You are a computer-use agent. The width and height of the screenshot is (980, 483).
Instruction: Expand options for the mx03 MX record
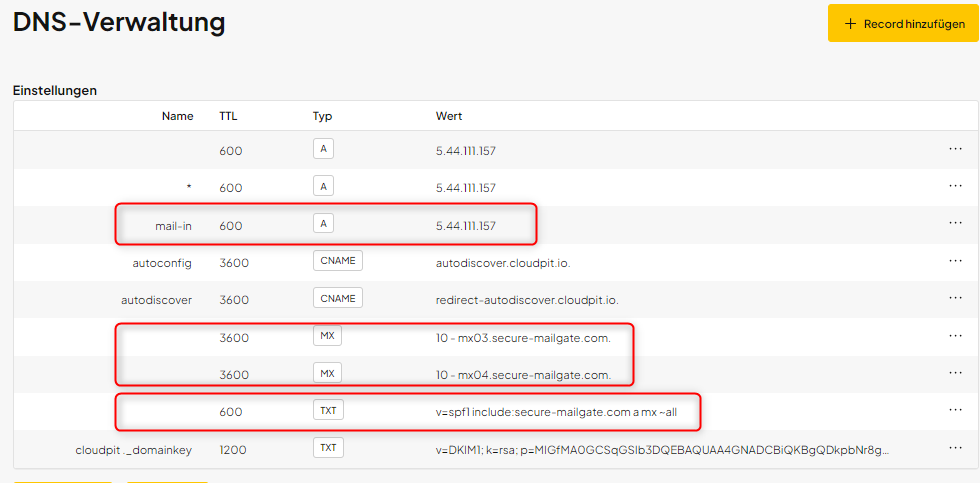(x=955, y=336)
